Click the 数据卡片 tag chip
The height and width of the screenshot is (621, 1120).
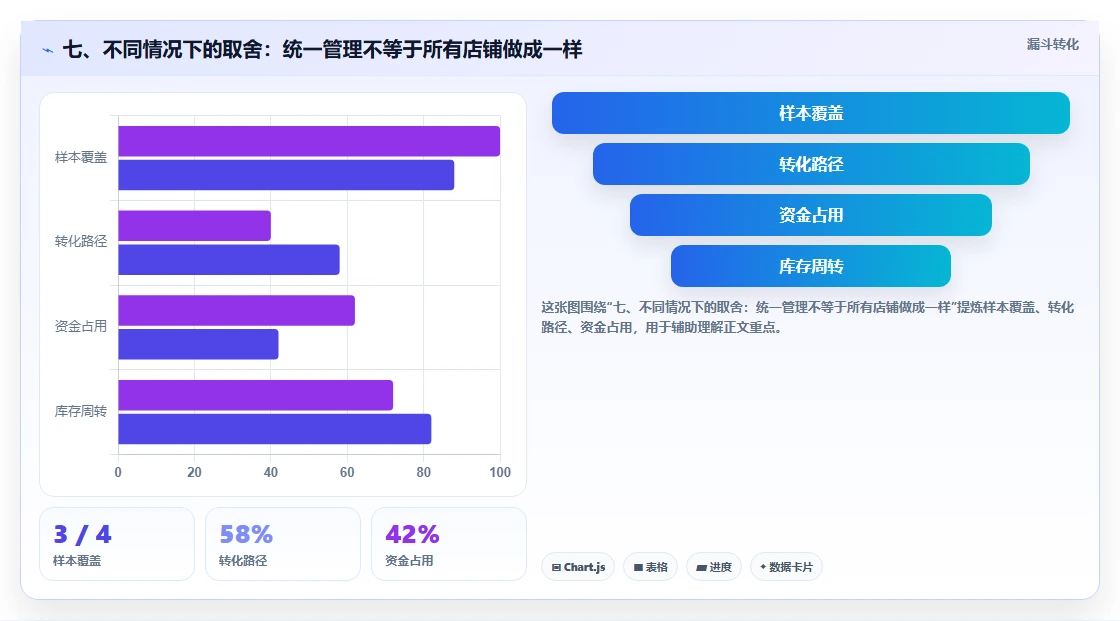coord(786,567)
